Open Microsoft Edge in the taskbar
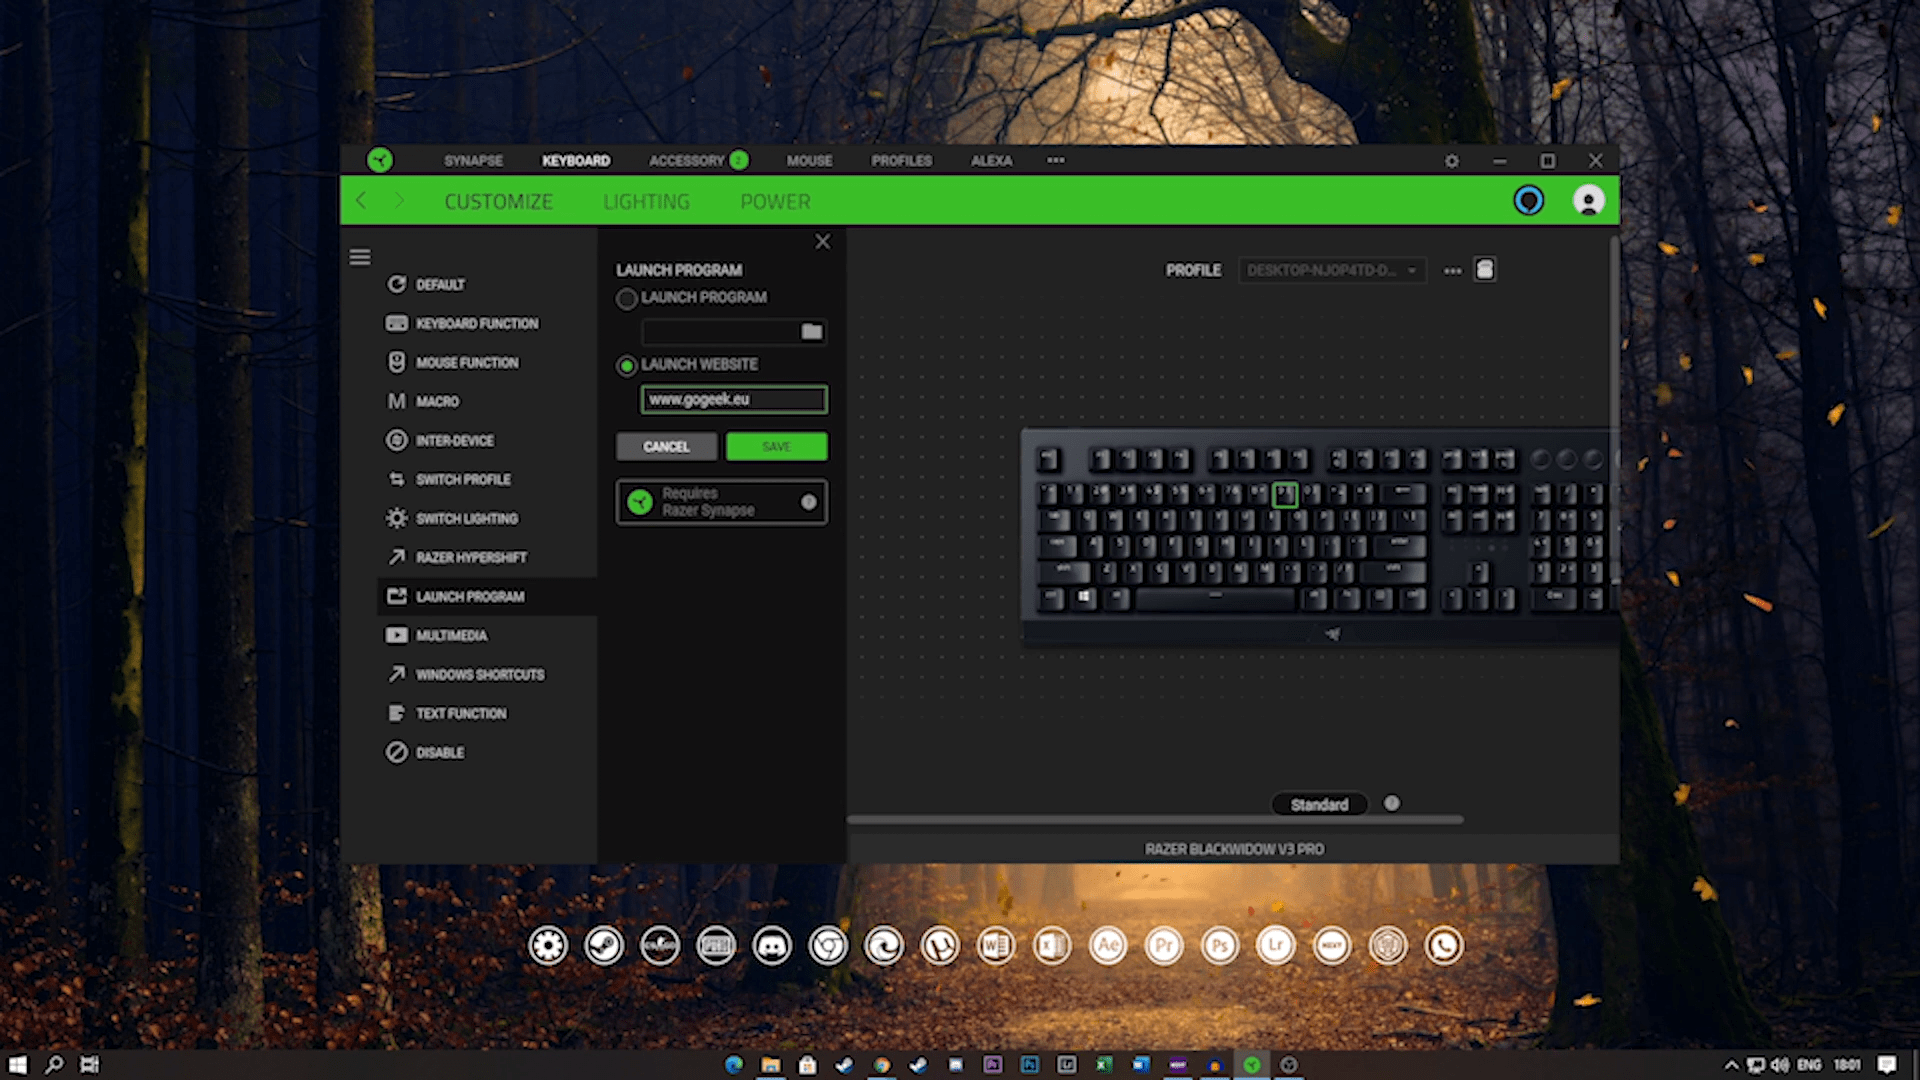The height and width of the screenshot is (1080, 1920). [734, 1065]
